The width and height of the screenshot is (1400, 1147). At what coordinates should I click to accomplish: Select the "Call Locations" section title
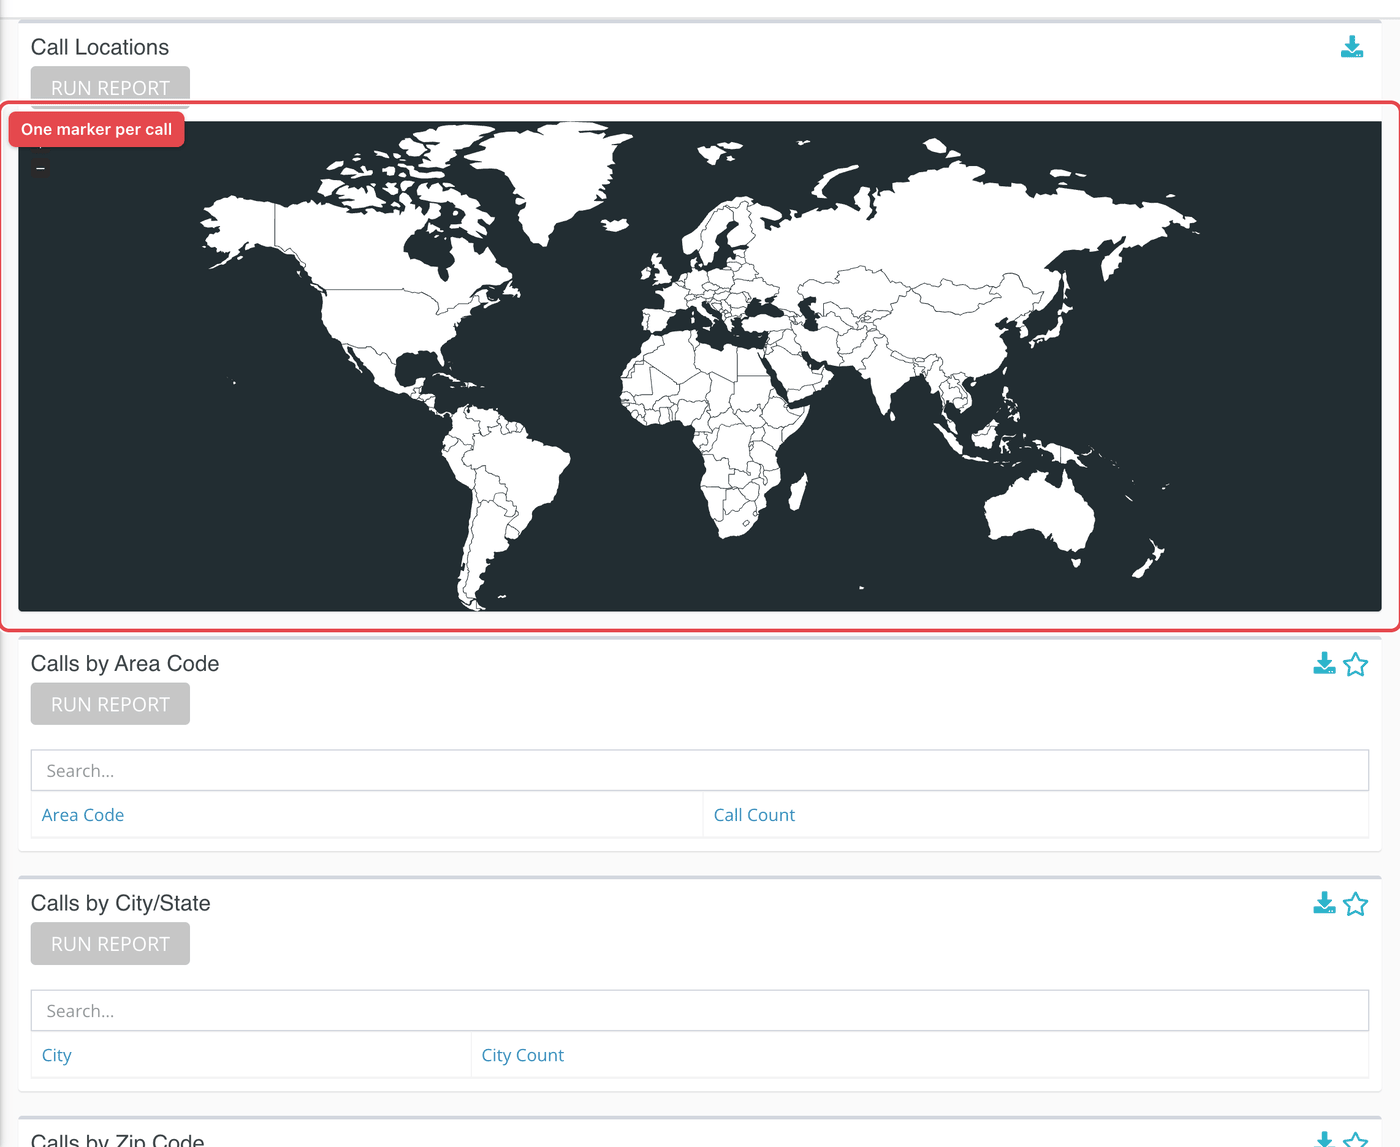(x=100, y=47)
